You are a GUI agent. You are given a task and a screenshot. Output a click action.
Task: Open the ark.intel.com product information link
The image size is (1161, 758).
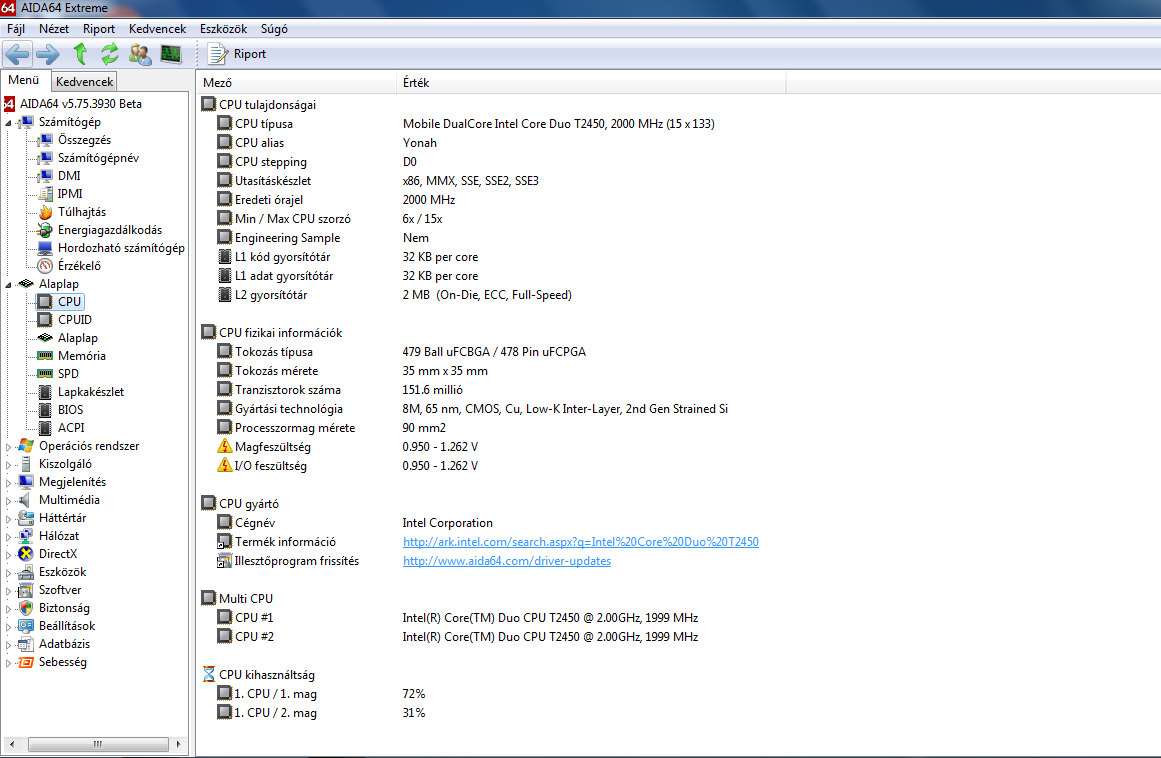coord(580,542)
